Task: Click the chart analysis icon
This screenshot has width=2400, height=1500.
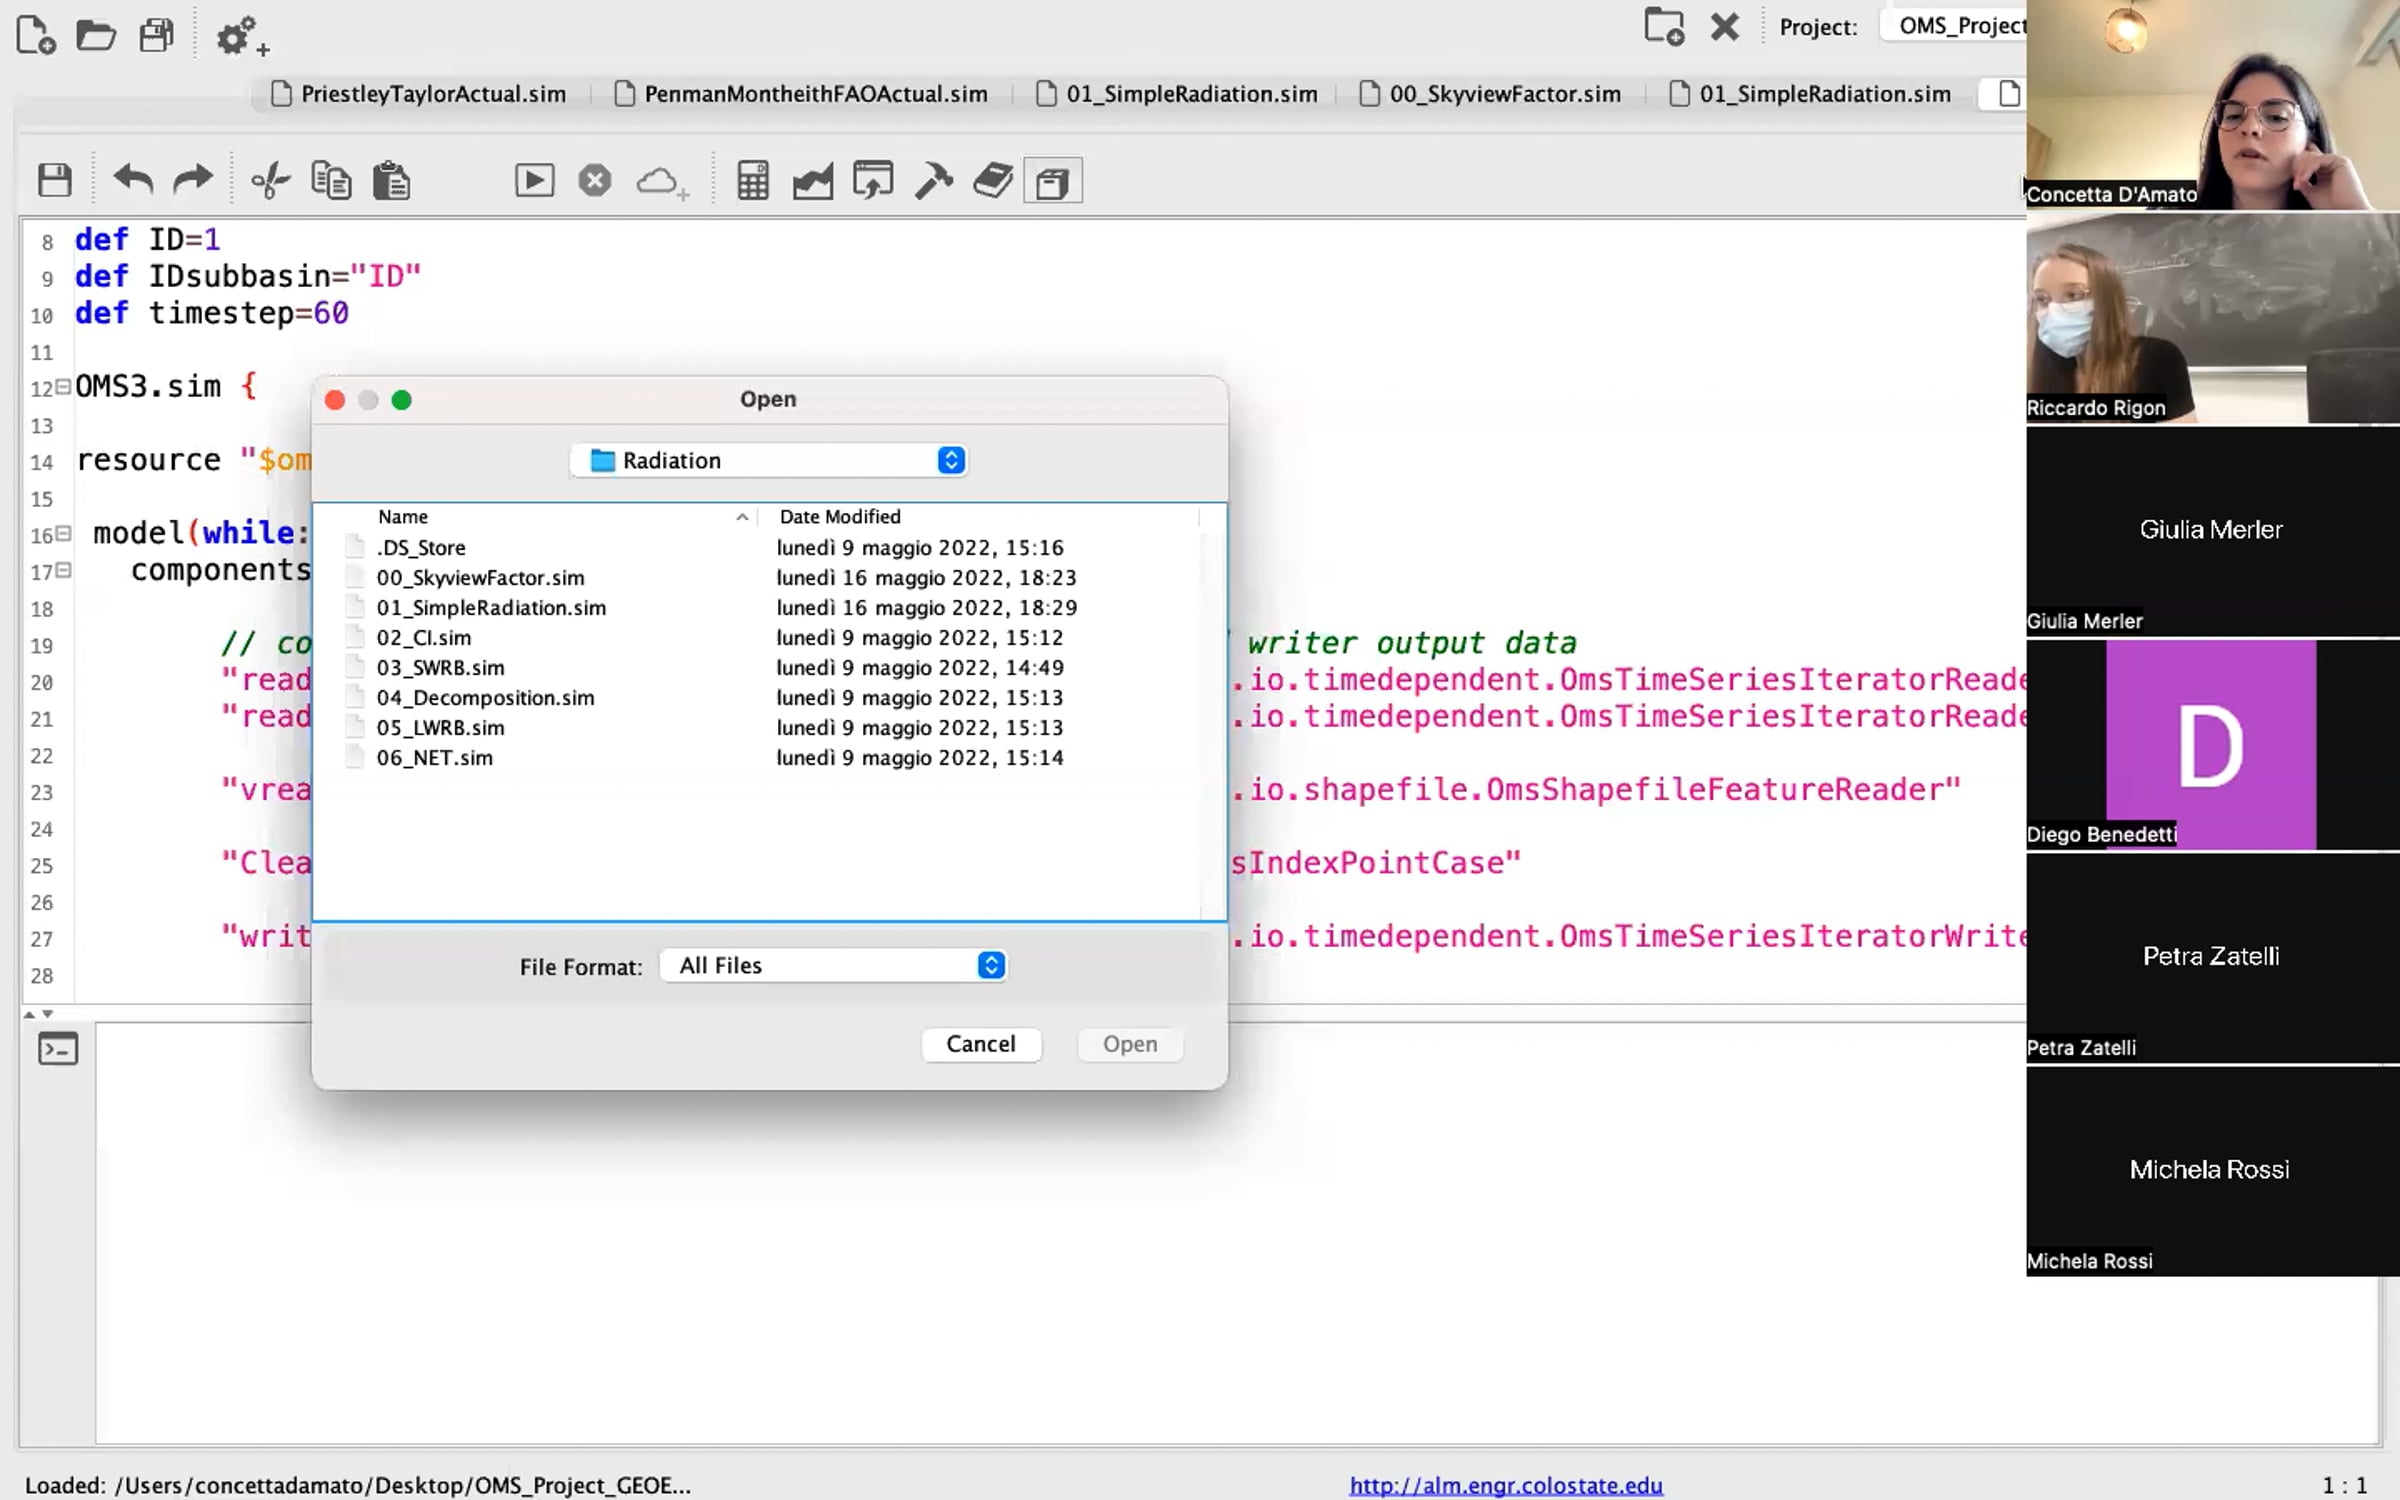Action: point(813,181)
